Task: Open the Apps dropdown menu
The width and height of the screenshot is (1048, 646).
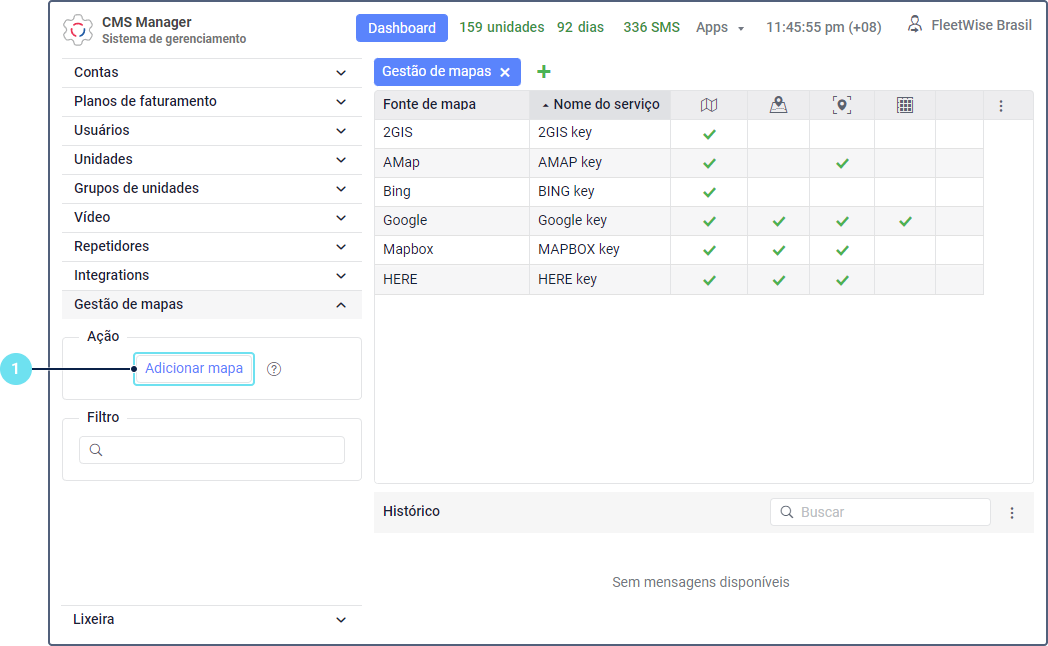Action: pos(719,28)
